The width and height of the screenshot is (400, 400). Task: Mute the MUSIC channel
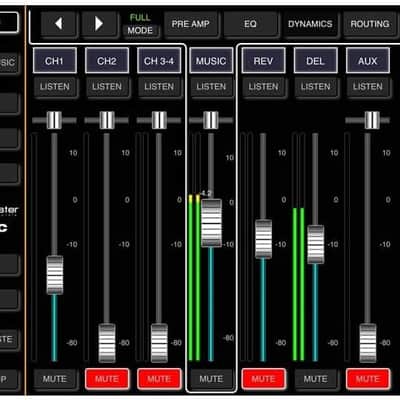(211, 379)
